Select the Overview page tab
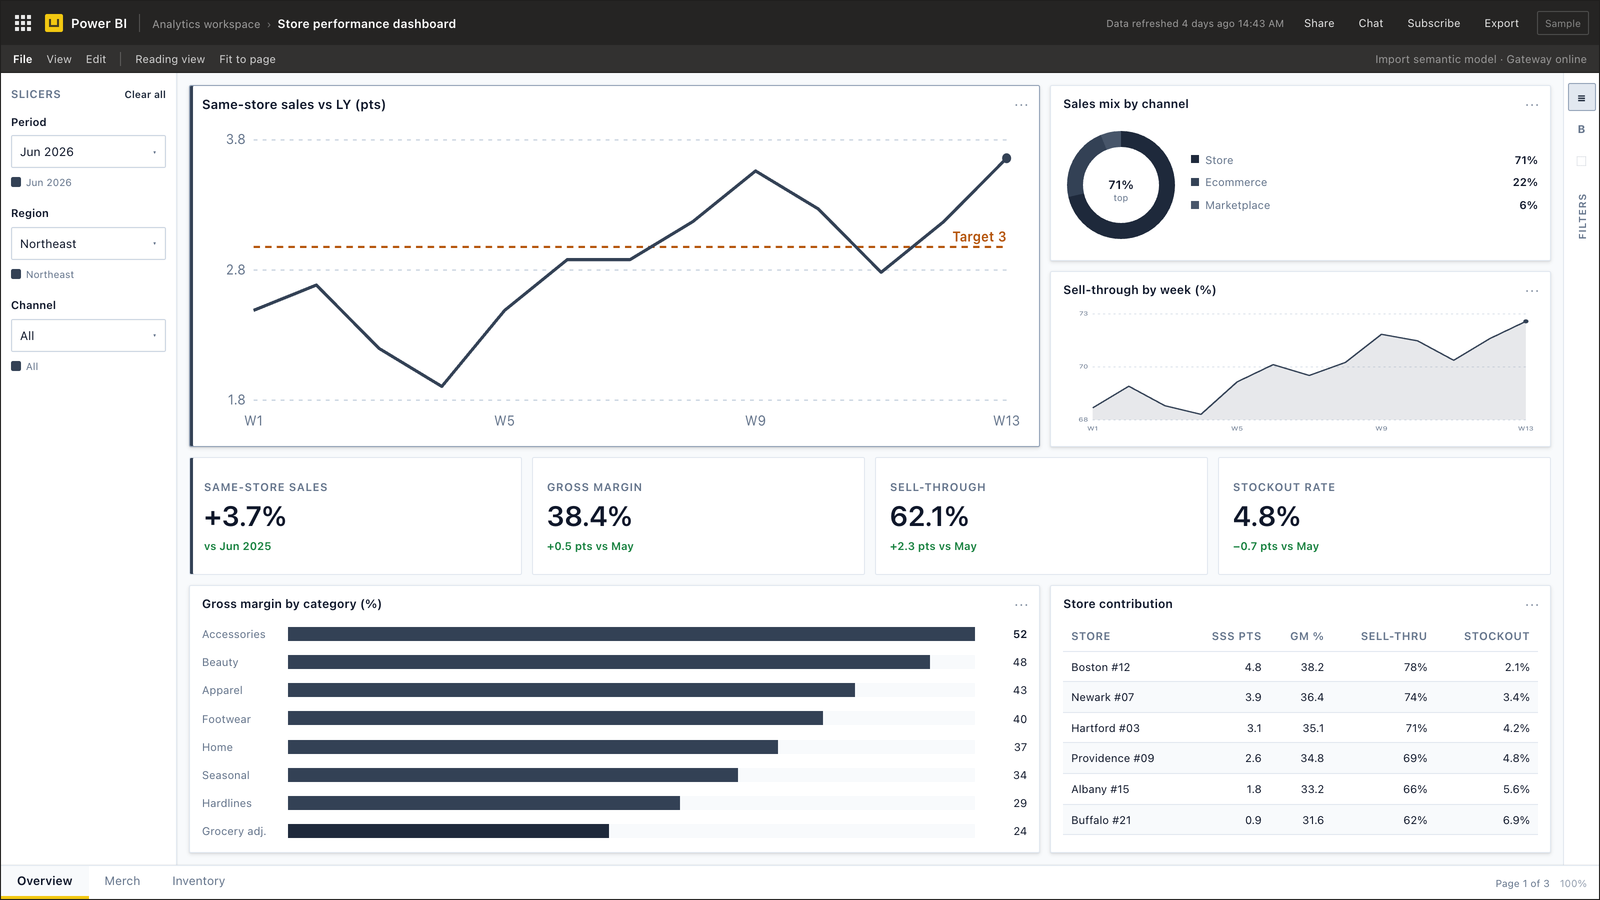Image resolution: width=1600 pixels, height=900 pixels. click(45, 881)
